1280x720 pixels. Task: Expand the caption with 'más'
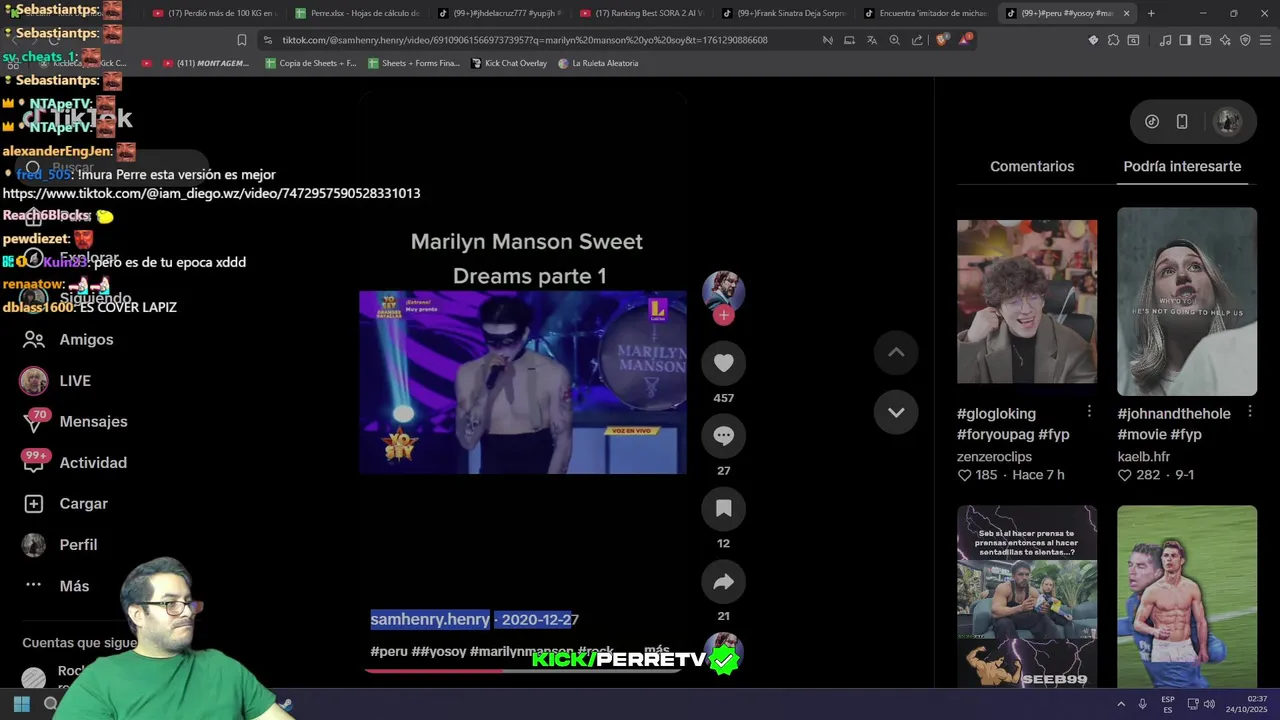coord(657,650)
